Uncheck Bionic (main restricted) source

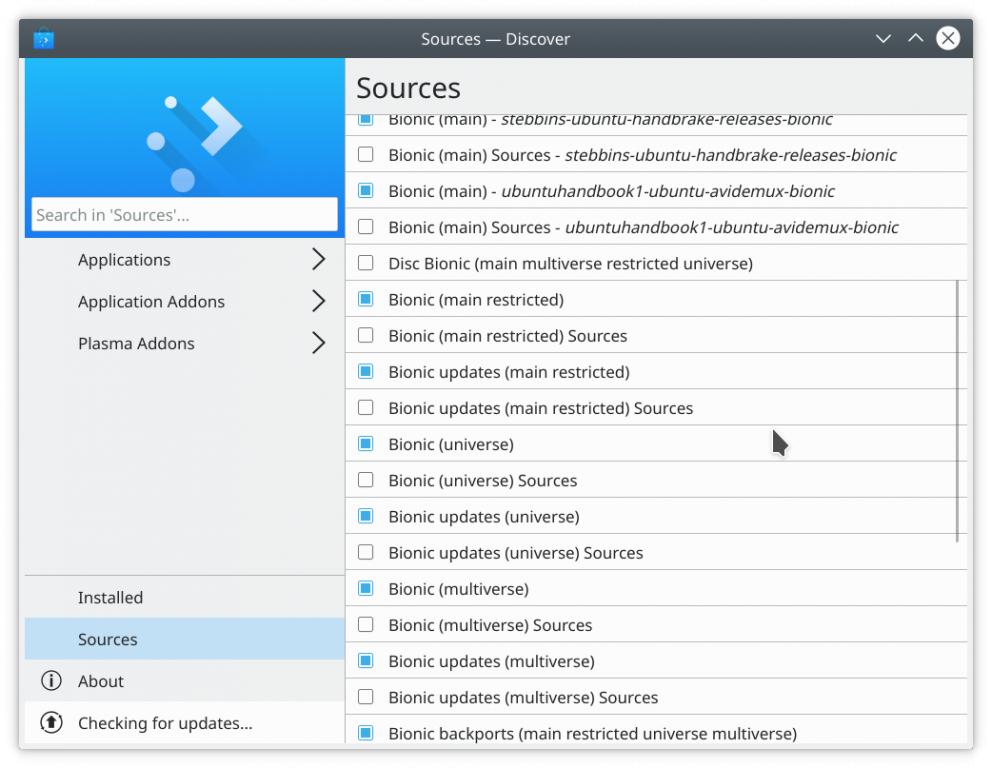[366, 299]
